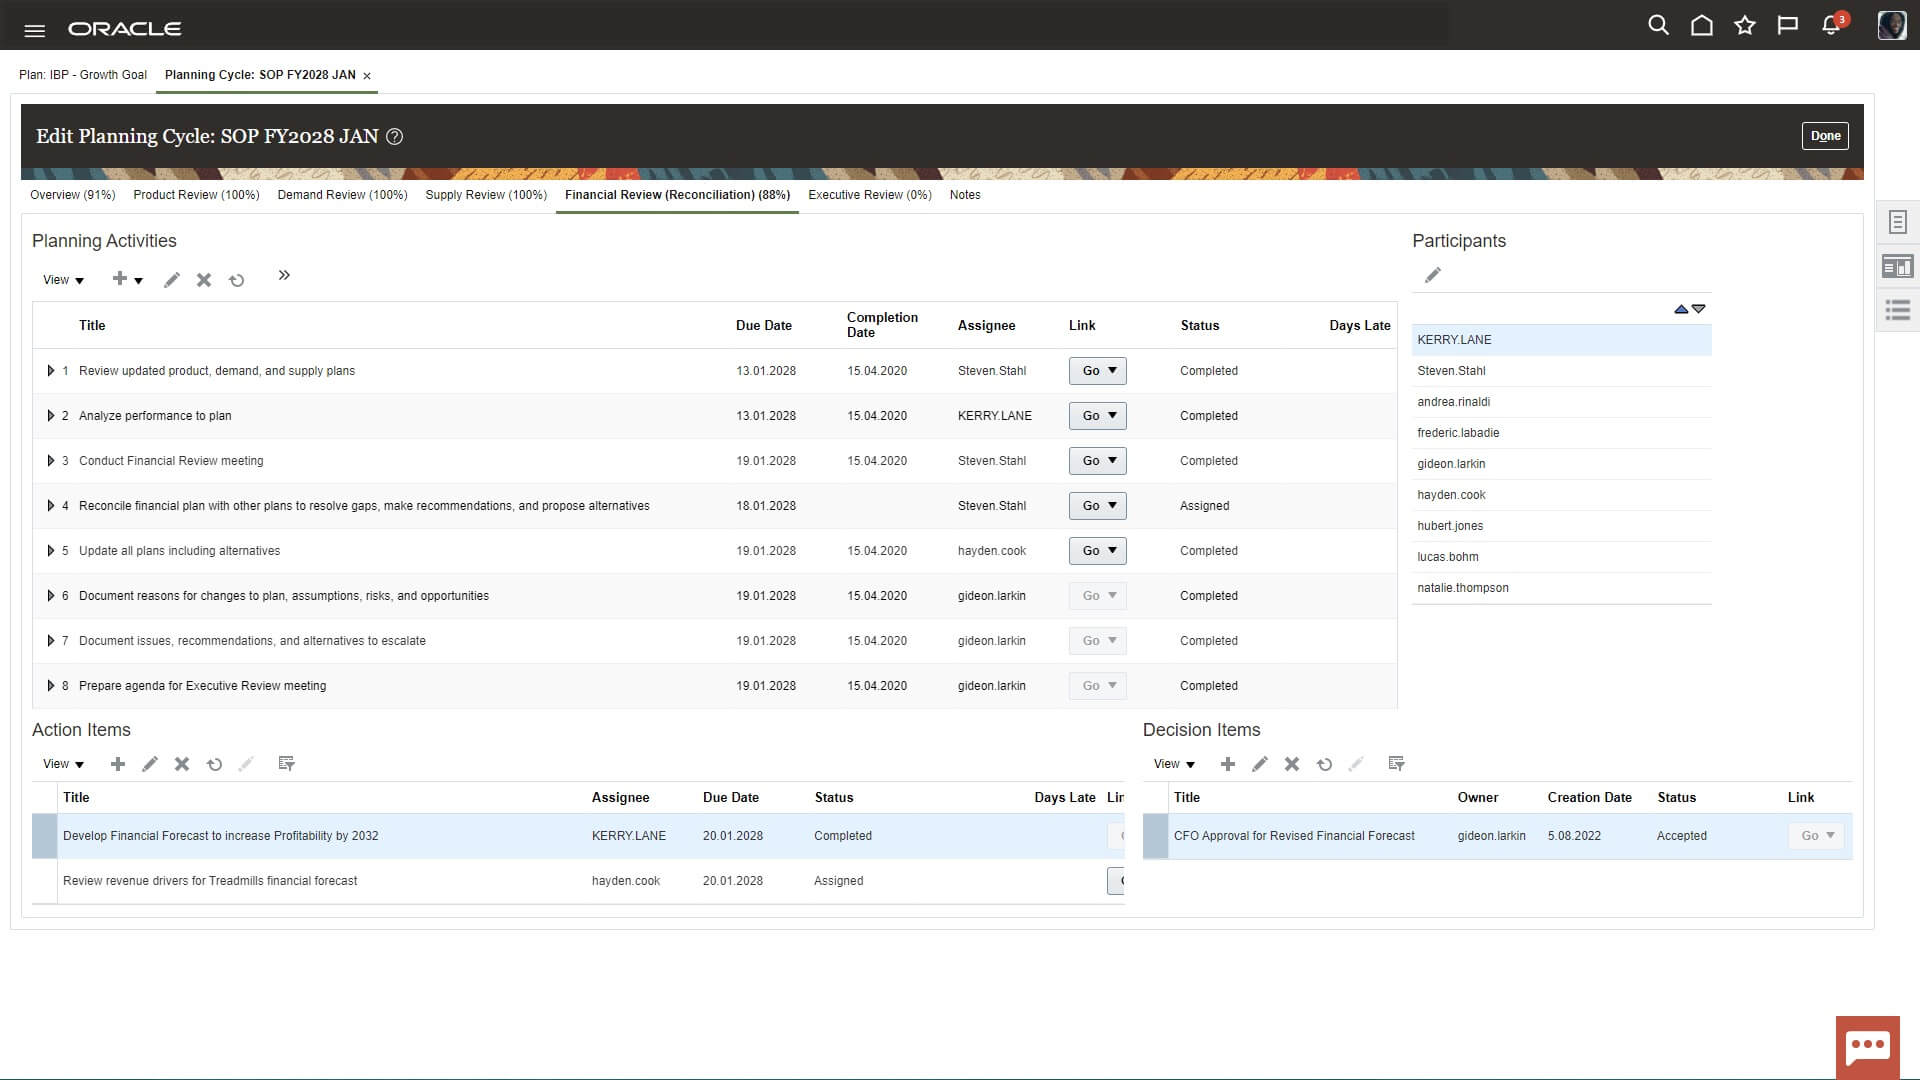
Task: Open Favorites star icon
Action: pyautogui.click(x=1745, y=26)
